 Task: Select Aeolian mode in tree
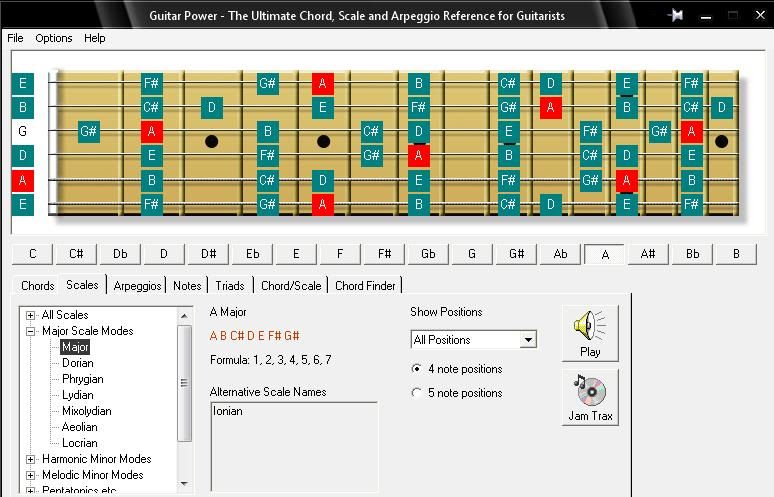[79, 427]
